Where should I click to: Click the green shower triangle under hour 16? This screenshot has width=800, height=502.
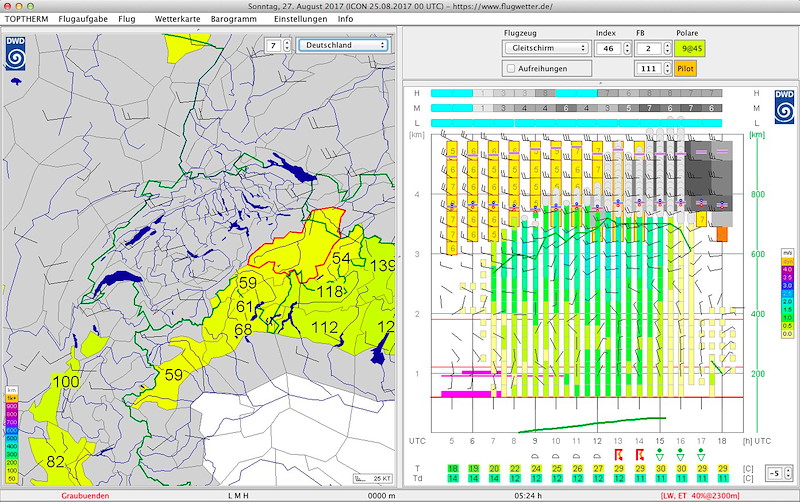pos(681,455)
